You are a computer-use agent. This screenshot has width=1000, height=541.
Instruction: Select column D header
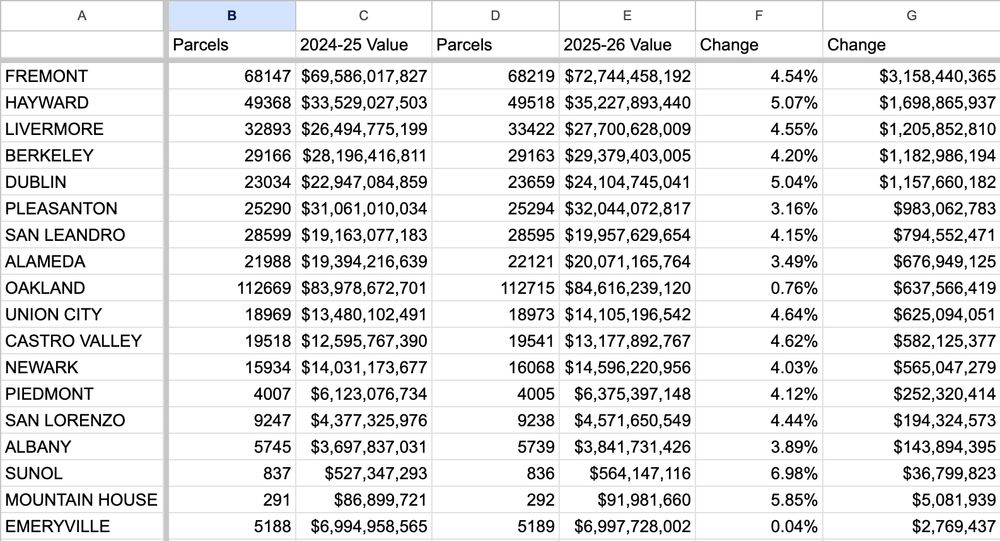pyautogui.click(x=496, y=15)
